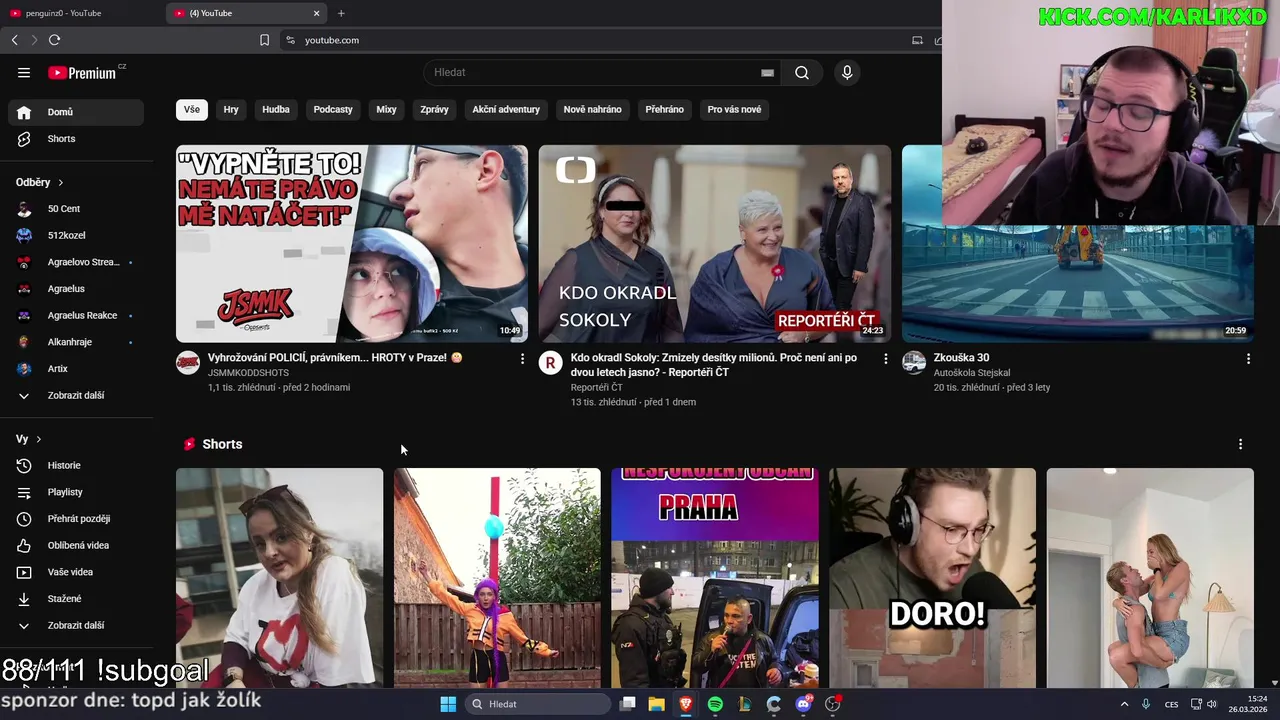
Task: Open options menu for Zkouška 30 video
Action: point(1248,358)
